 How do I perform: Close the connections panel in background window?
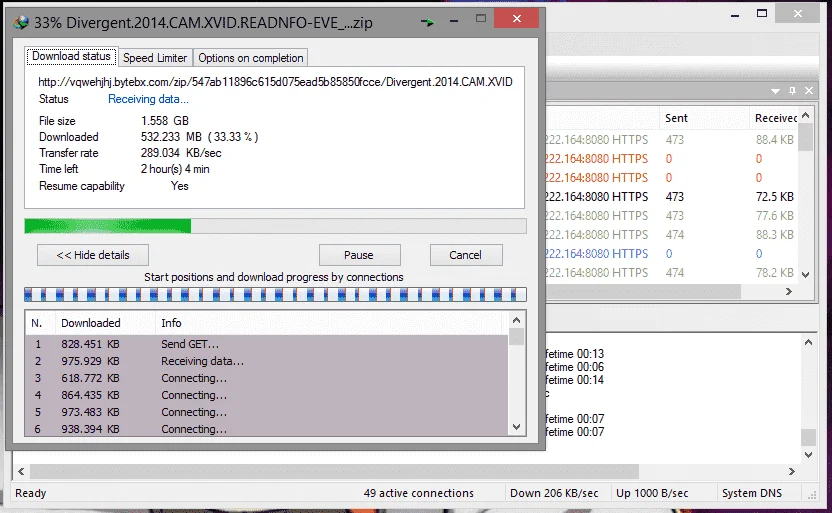click(809, 91)
